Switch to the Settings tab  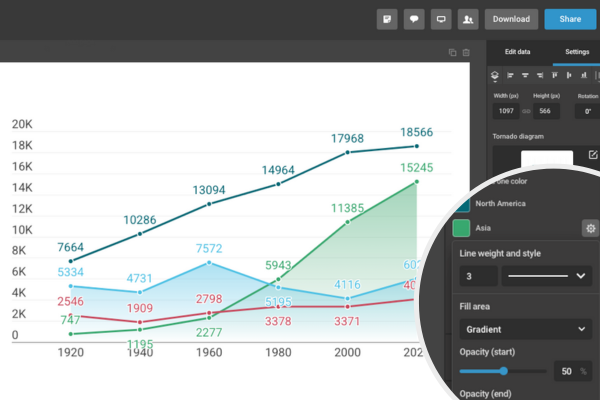tap(577, 52)
